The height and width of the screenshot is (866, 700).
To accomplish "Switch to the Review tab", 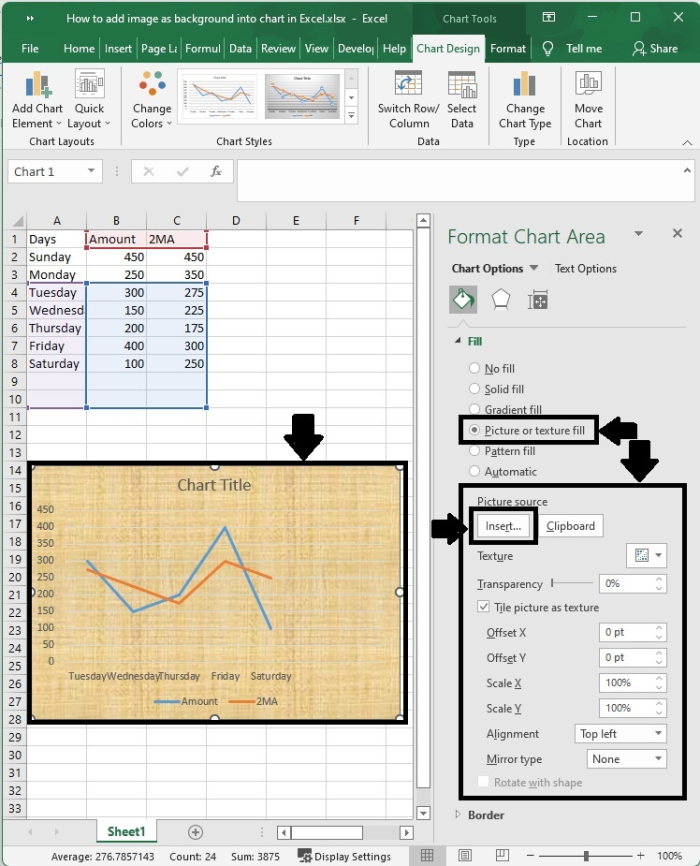I will [278, 49].
